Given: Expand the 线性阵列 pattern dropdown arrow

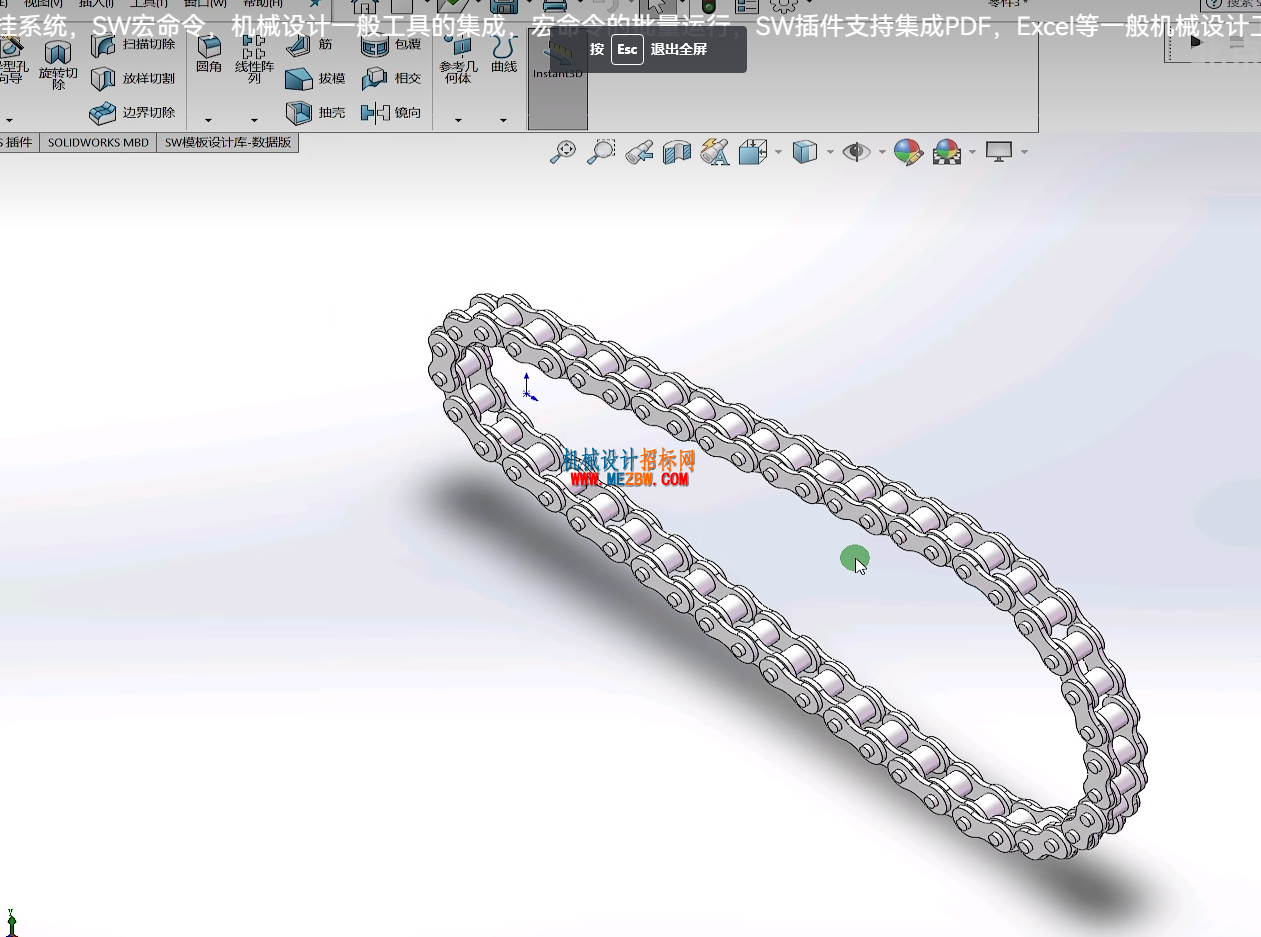Looking at the screenshot, I should 254,121.
